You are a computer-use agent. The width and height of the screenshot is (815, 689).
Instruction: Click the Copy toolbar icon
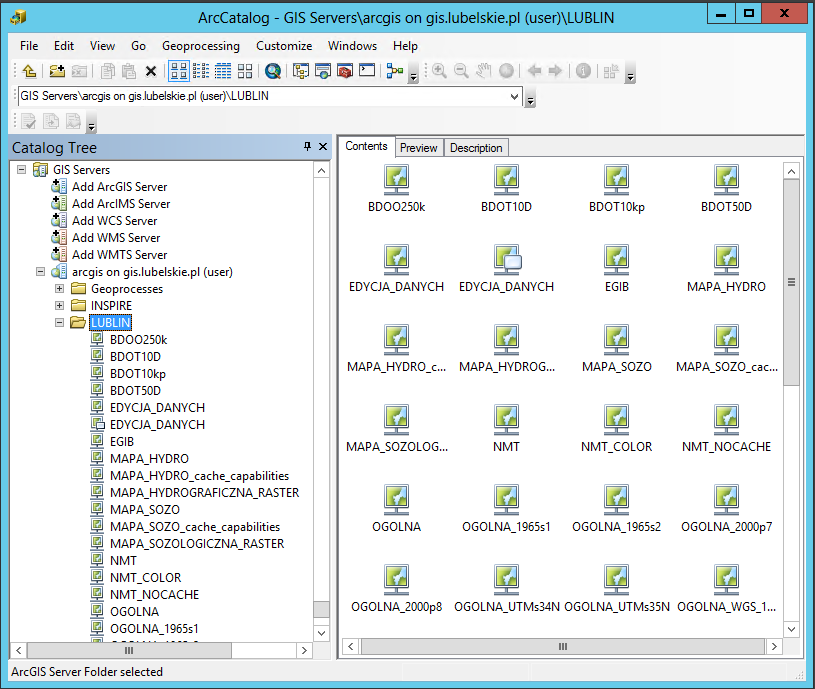pos(108,71)
